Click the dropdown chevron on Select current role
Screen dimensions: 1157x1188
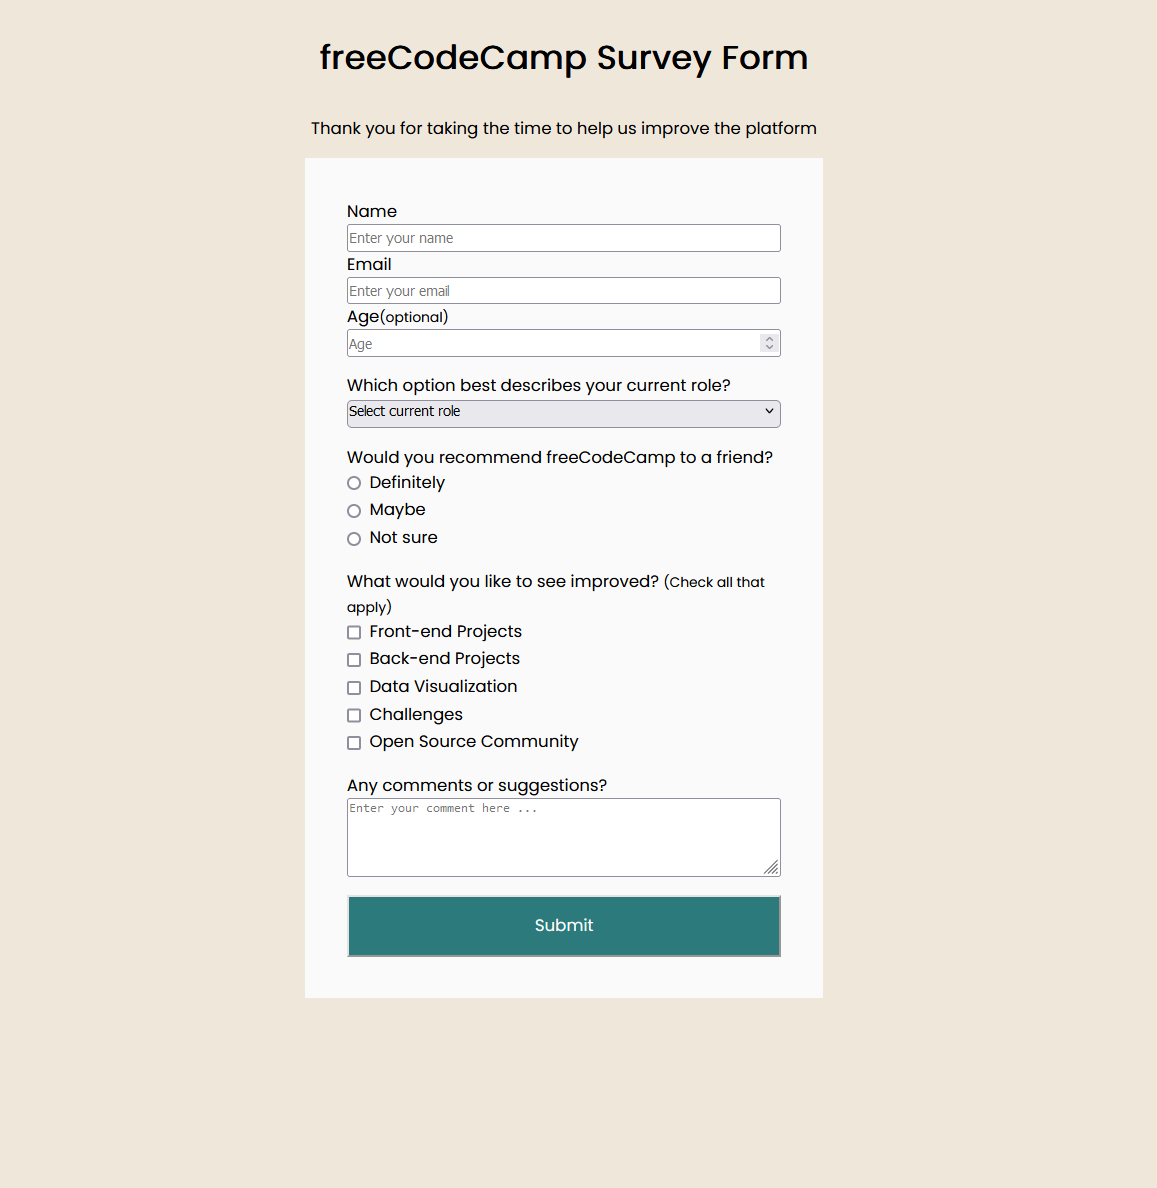pyautogui.click(x=769, y=412)
